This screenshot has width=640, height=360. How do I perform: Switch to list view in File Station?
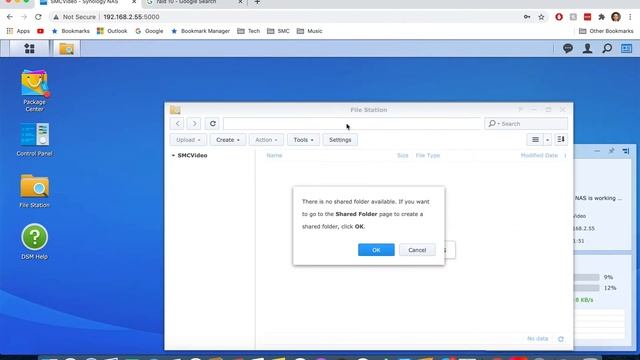[x=535, y=140]
